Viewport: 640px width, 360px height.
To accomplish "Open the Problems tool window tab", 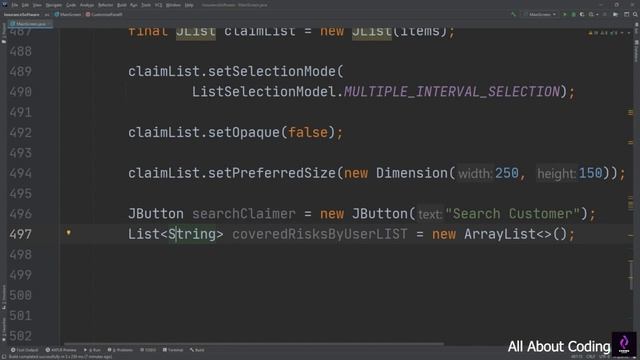I will point(120,350).
